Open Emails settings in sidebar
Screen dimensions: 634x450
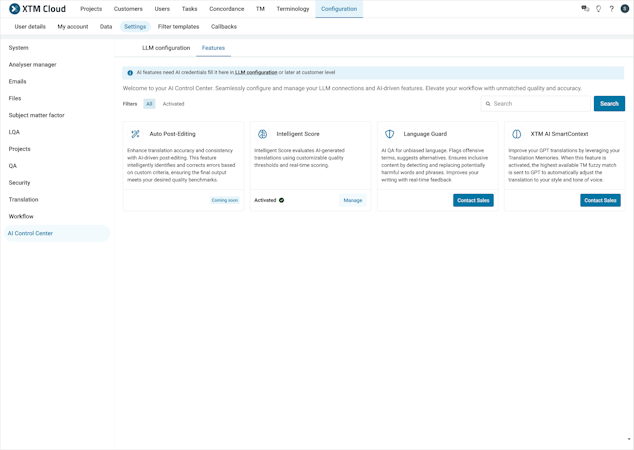point(17,81)
